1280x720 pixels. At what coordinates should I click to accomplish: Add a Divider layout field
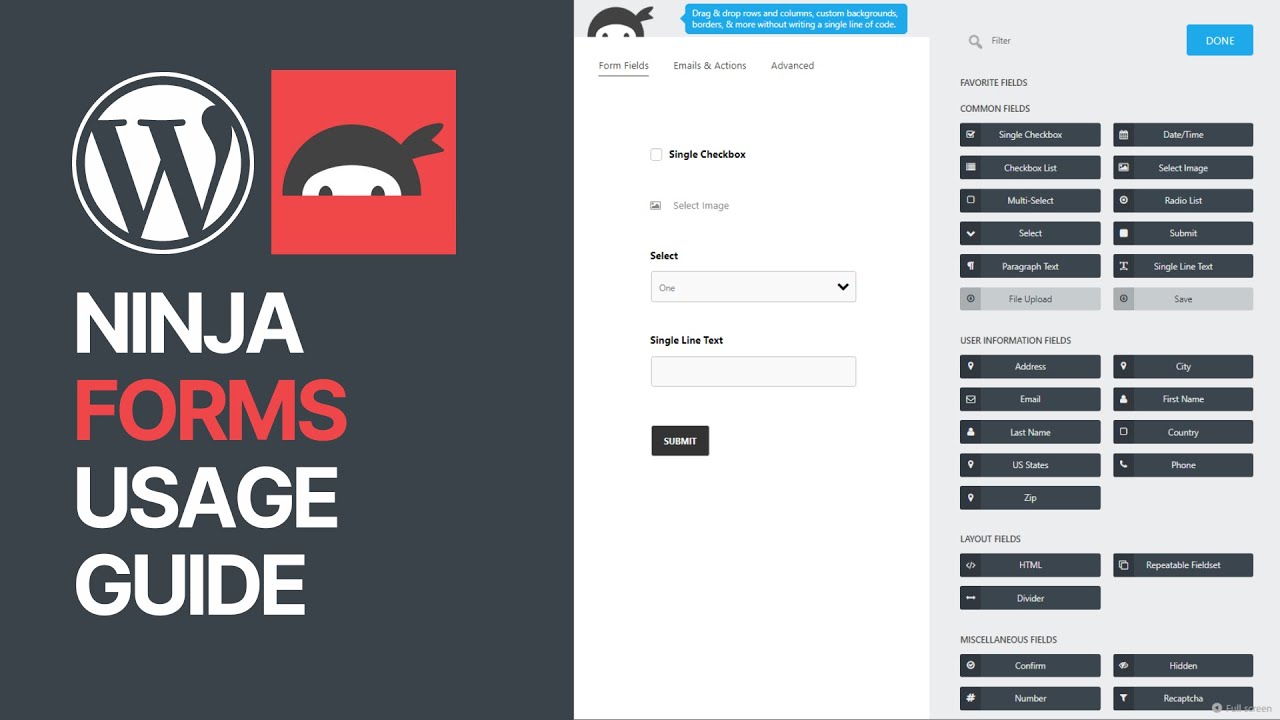[x=1030, y=598]
